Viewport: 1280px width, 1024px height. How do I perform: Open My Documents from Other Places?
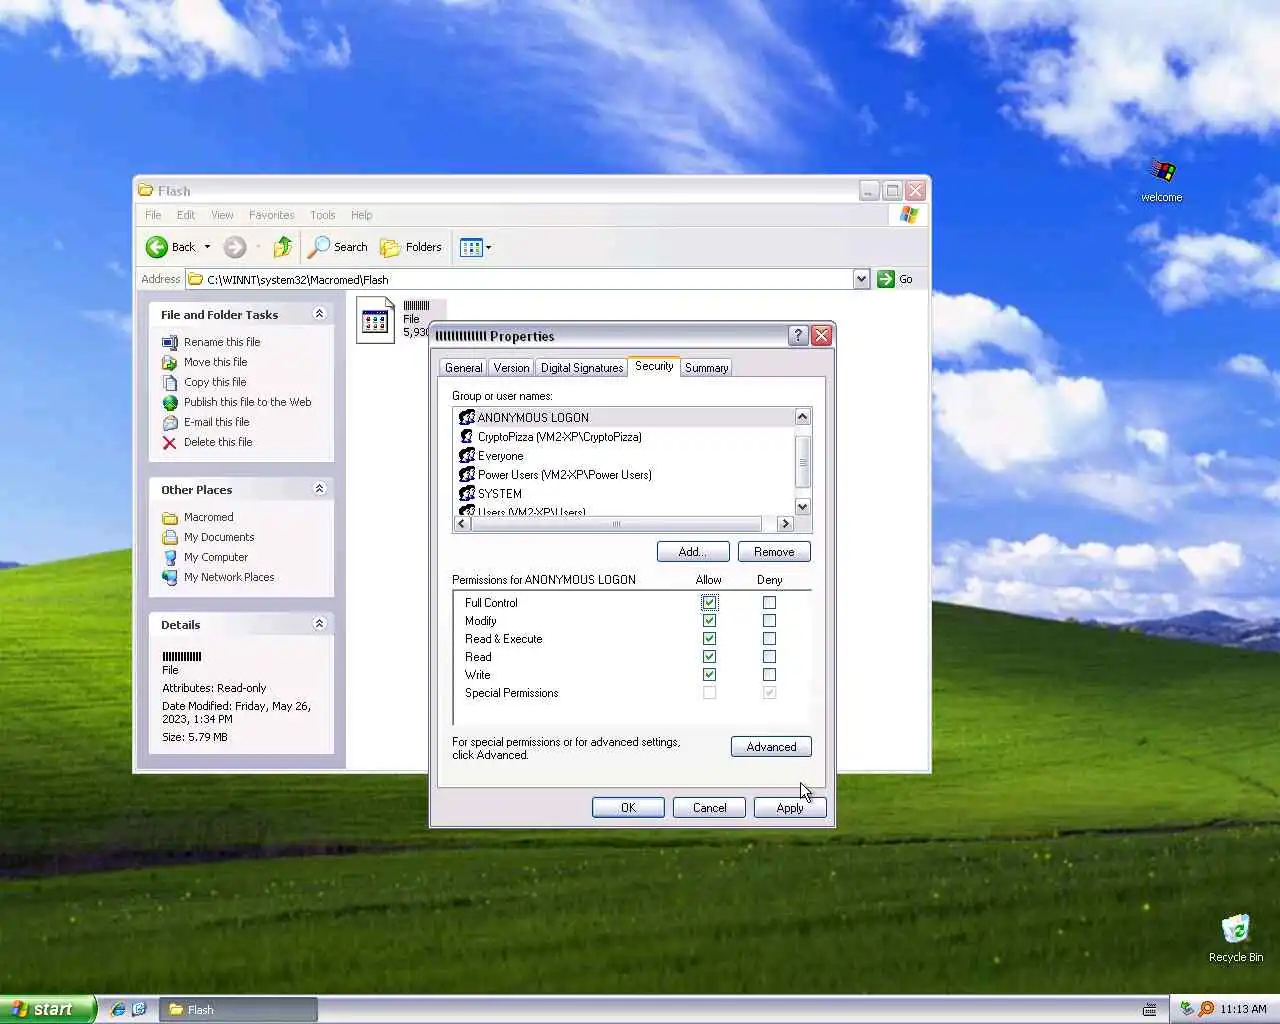(x=218, y=537)
